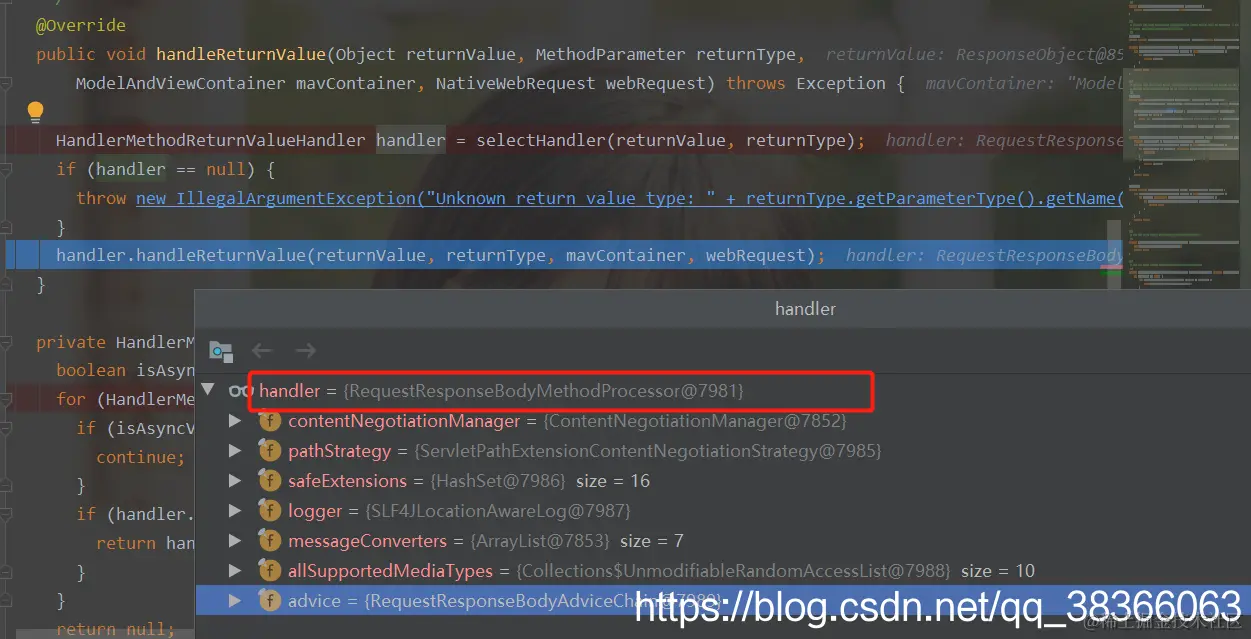Screen dimensions: 1251x639
Task: Click the back arrow in handler popup
Action: [x=262, y=350]
